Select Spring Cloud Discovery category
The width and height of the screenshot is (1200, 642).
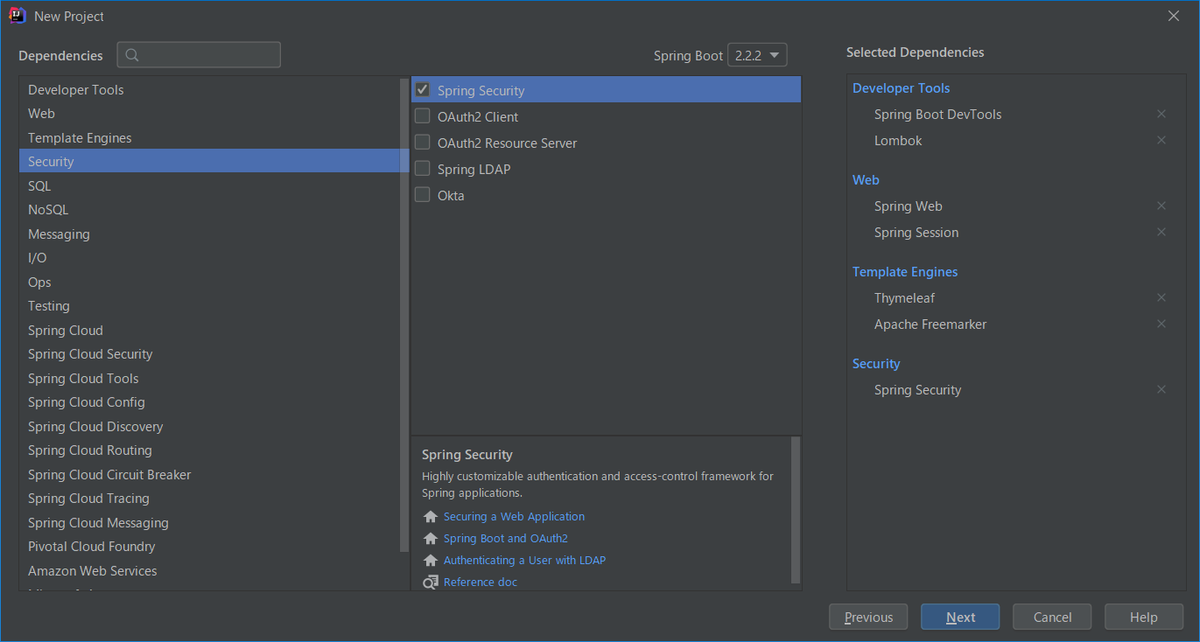tap(209, 426)
